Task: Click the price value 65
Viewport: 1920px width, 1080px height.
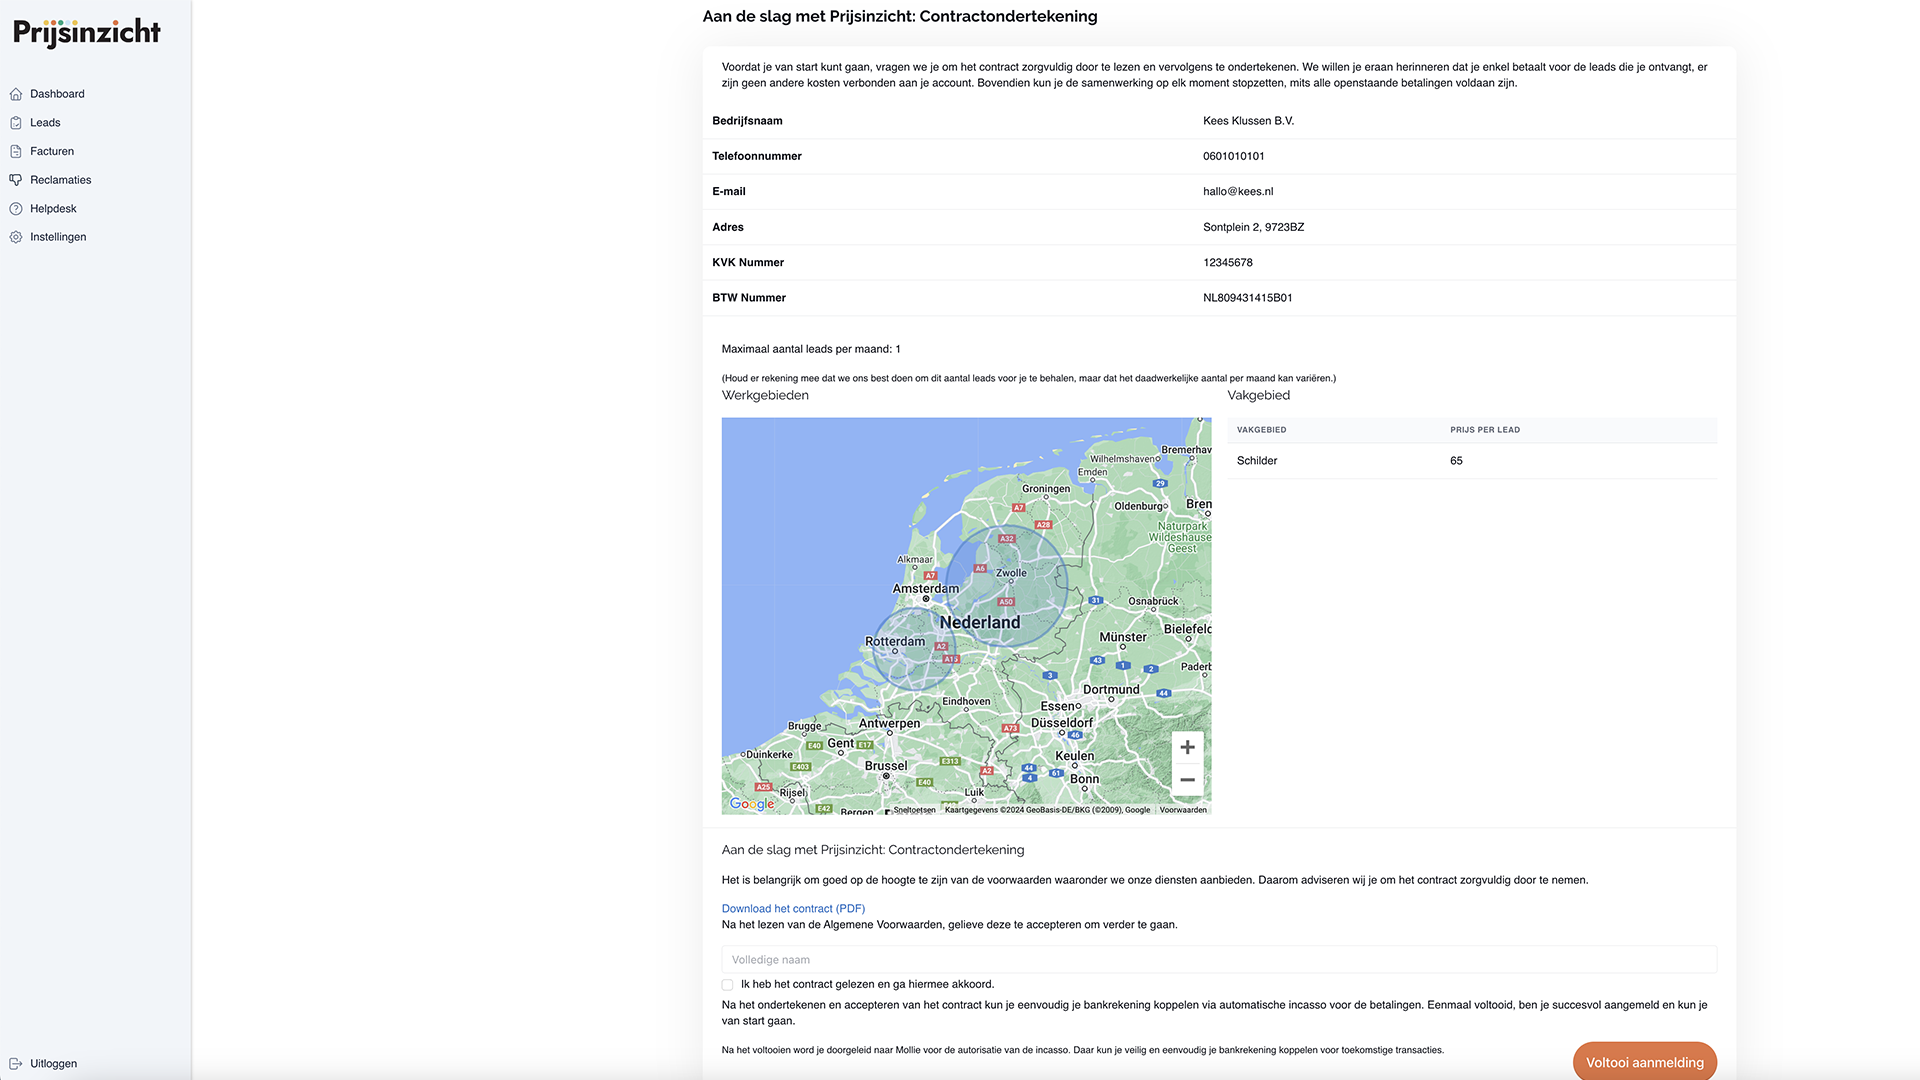Action: (1456, 461)
